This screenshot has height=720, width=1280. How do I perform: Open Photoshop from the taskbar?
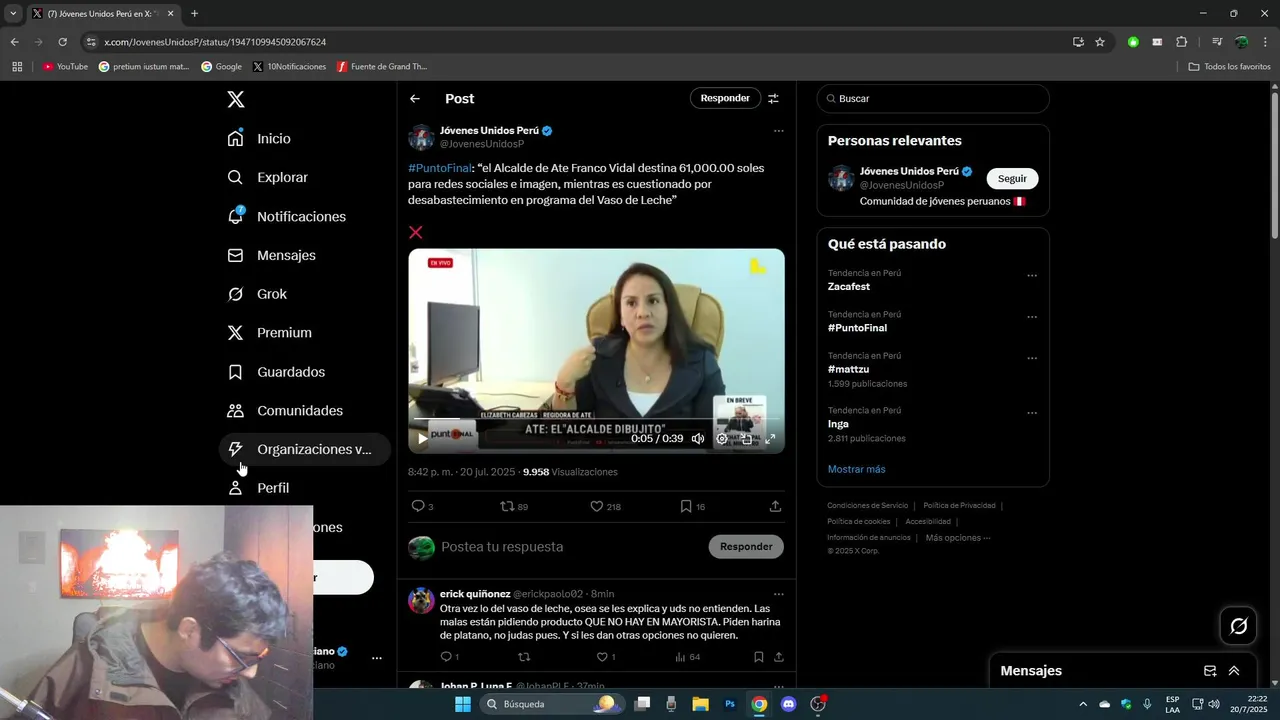point(730,704)
